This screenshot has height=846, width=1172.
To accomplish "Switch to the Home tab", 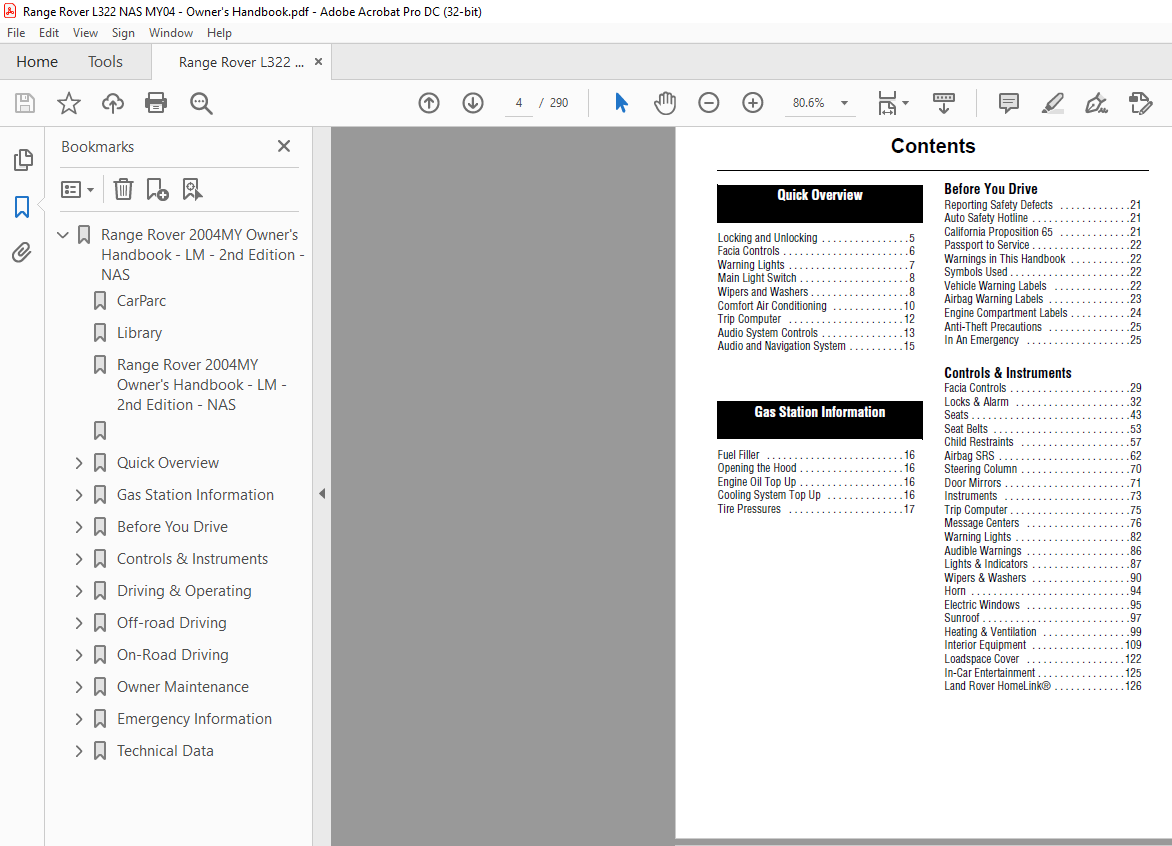I will pyautogui.click(x=37, y=62).
